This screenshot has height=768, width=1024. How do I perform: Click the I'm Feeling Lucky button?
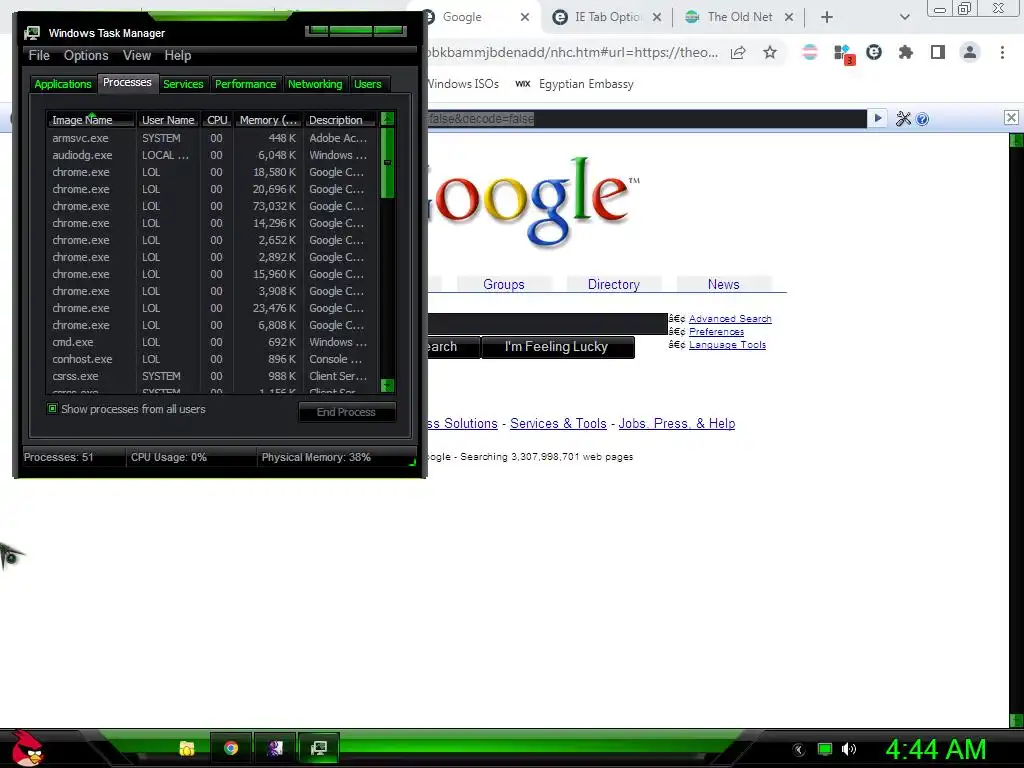pyautogui.click(x=557, y=347)
